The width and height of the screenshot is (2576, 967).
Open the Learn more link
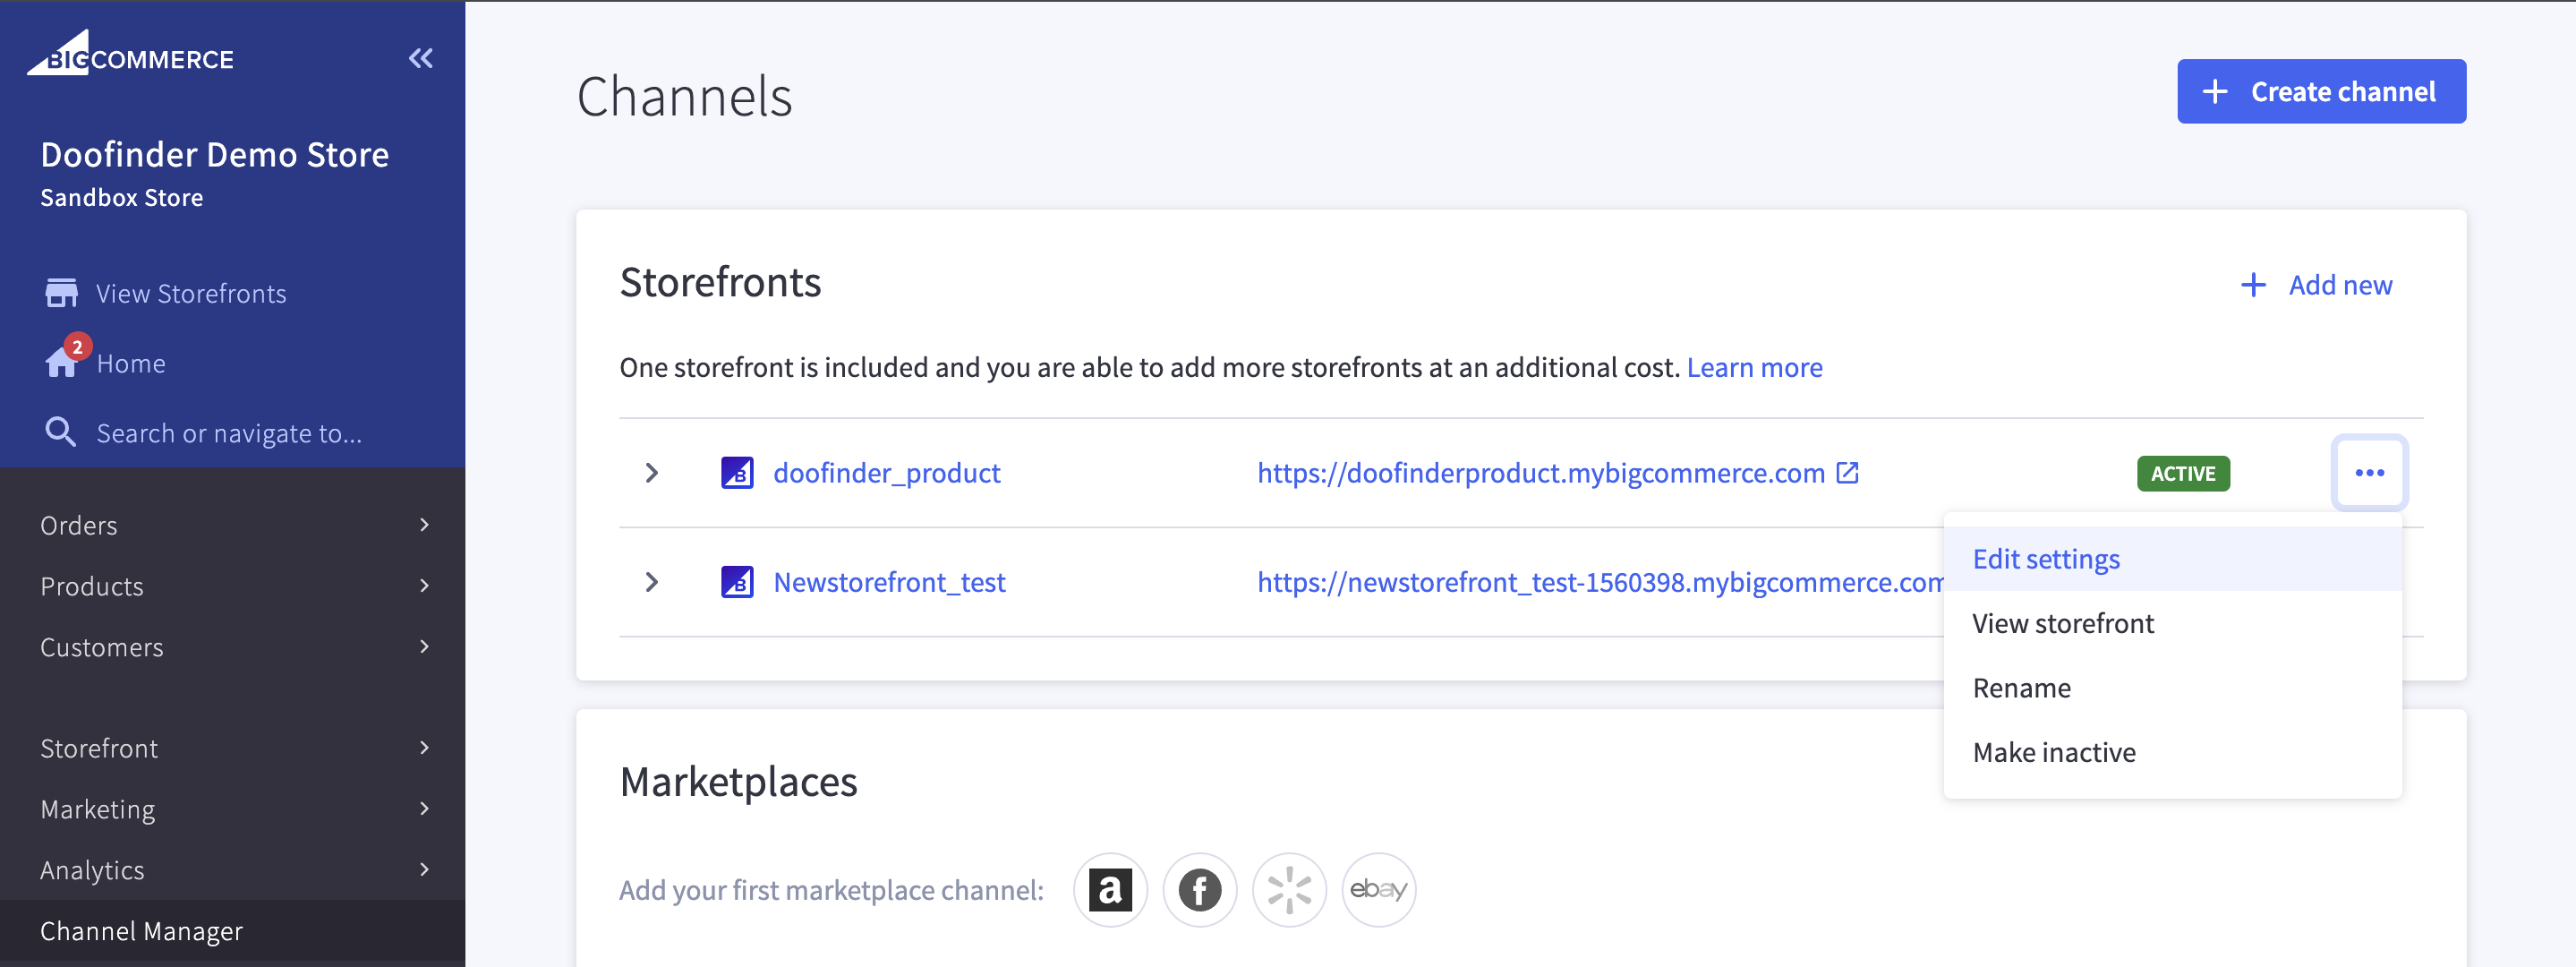[x=1754, y=367]
